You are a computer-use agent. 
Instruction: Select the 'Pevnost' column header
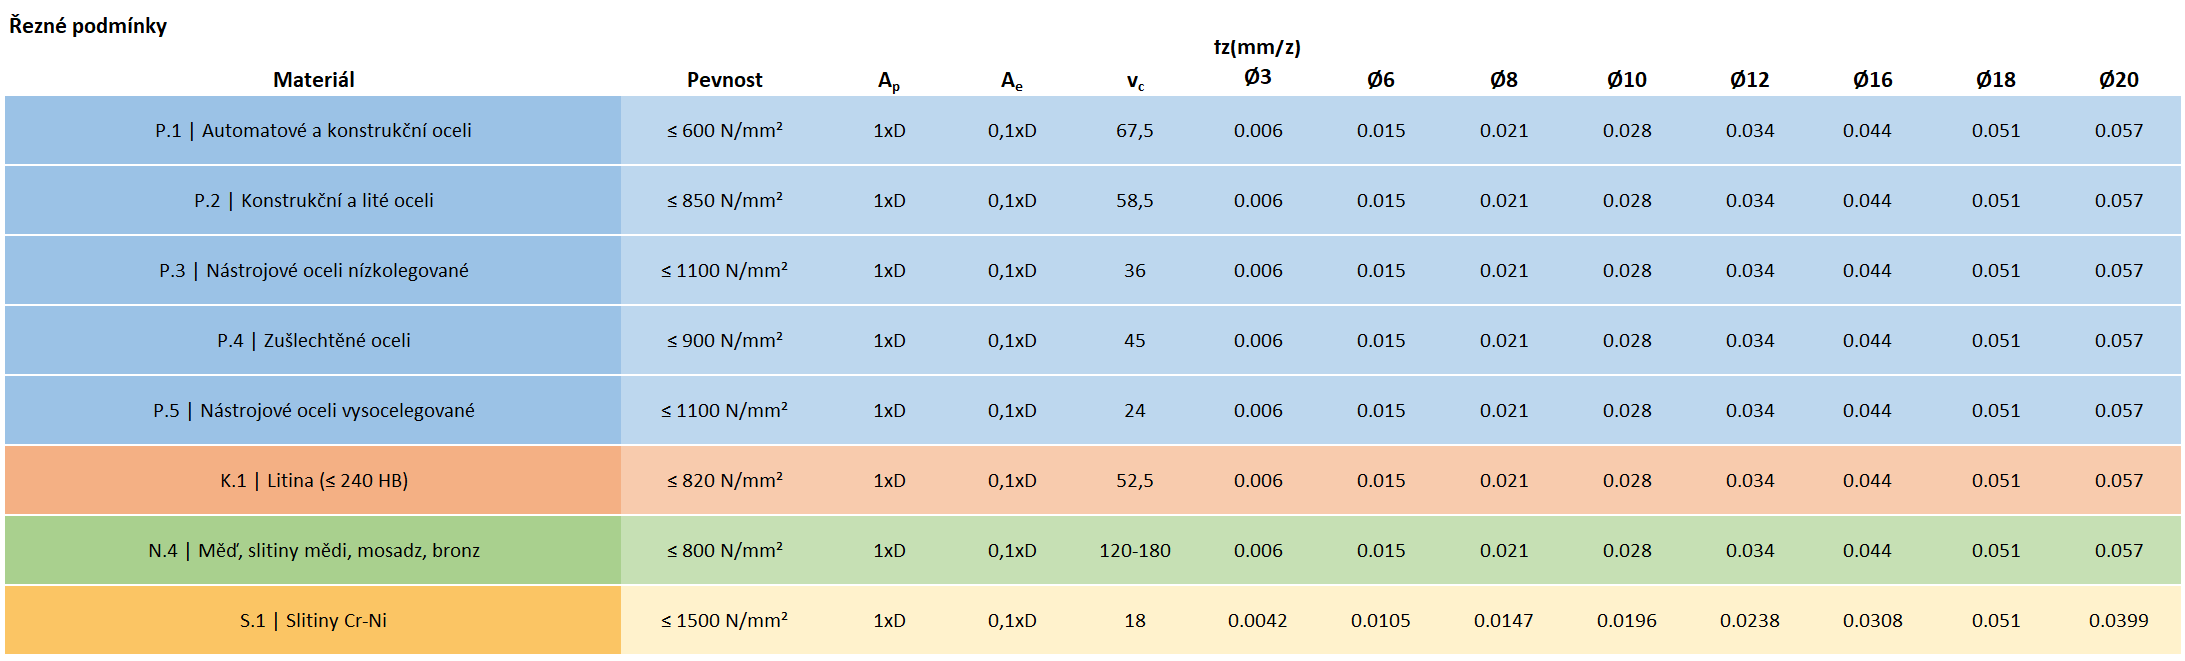(x=724, y=80)
